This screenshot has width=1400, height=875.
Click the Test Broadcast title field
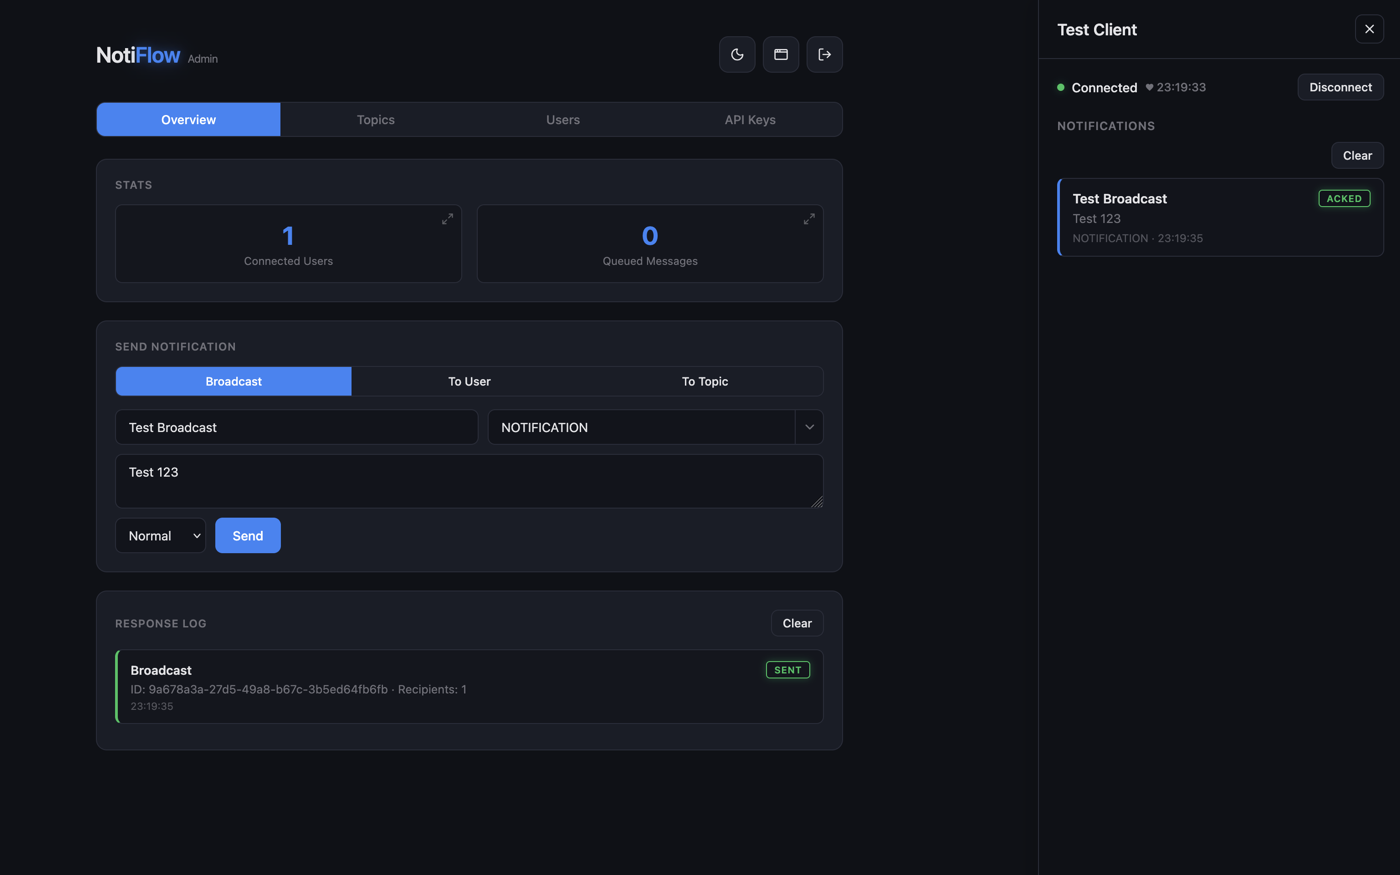pyautogui.click(x=297, y=427)
